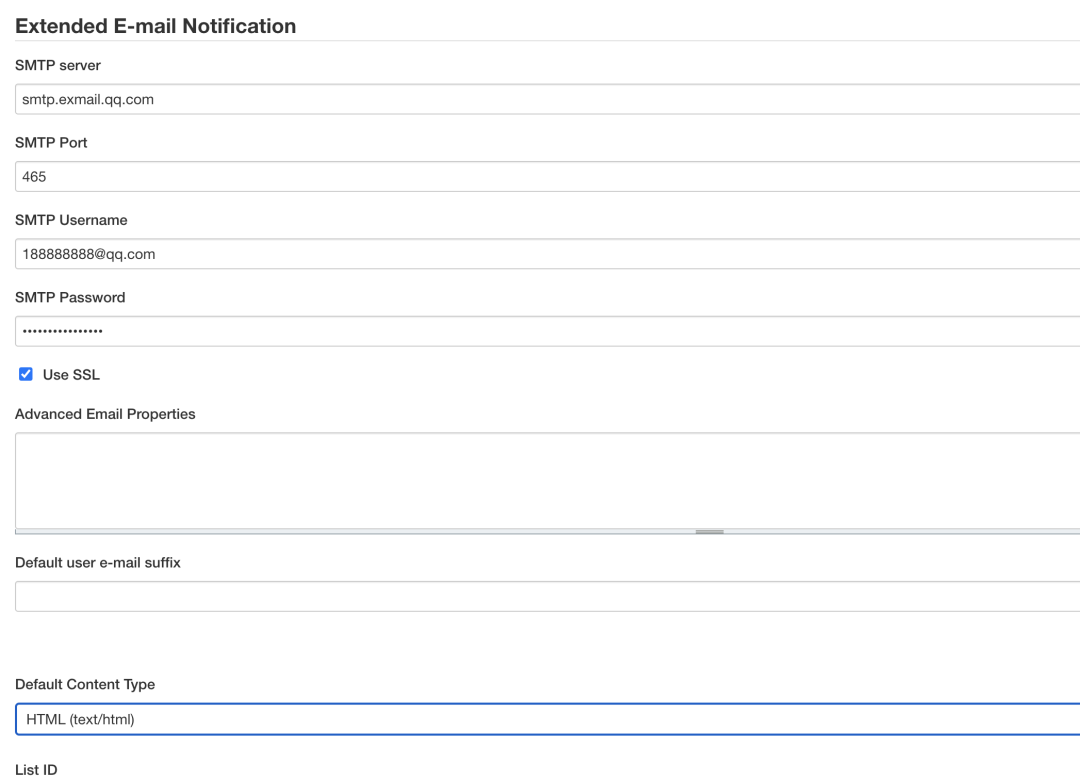The image size is (1080, 780).
Task: Click the Default user e-mail suffix label
Action: [x=98, y=563]
